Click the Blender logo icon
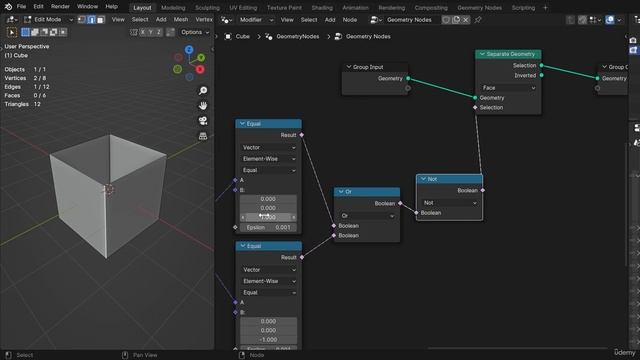 coord(8,7)
